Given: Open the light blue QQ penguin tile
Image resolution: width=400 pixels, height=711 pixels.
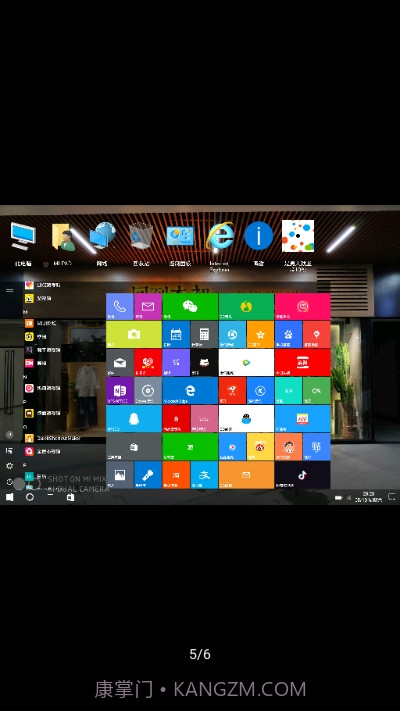Looking at the screenshot, I should (134, 419).
